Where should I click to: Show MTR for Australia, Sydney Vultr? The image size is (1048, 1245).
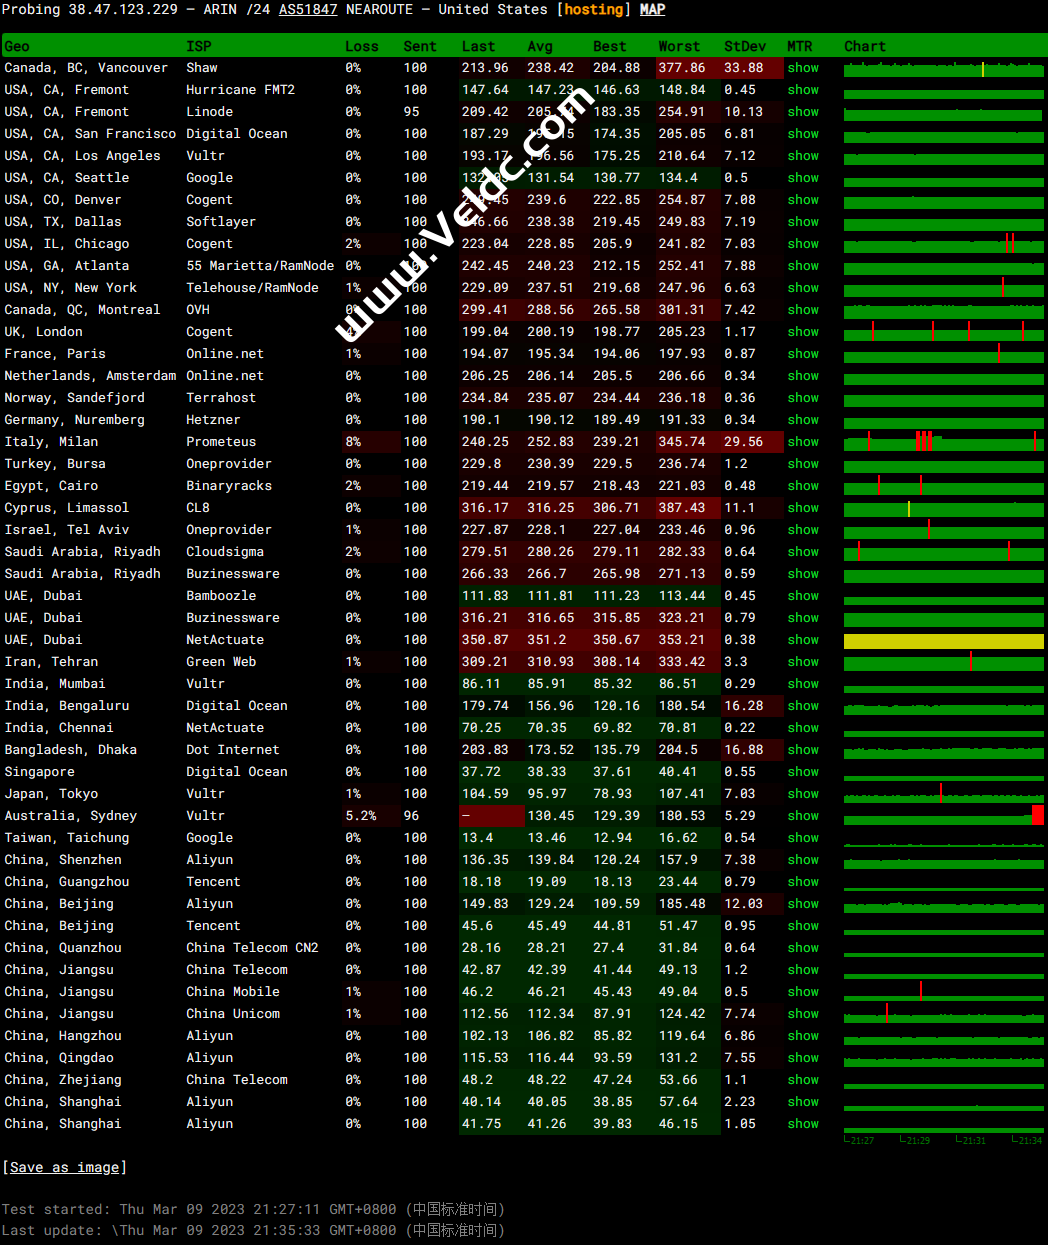point(802,816)
